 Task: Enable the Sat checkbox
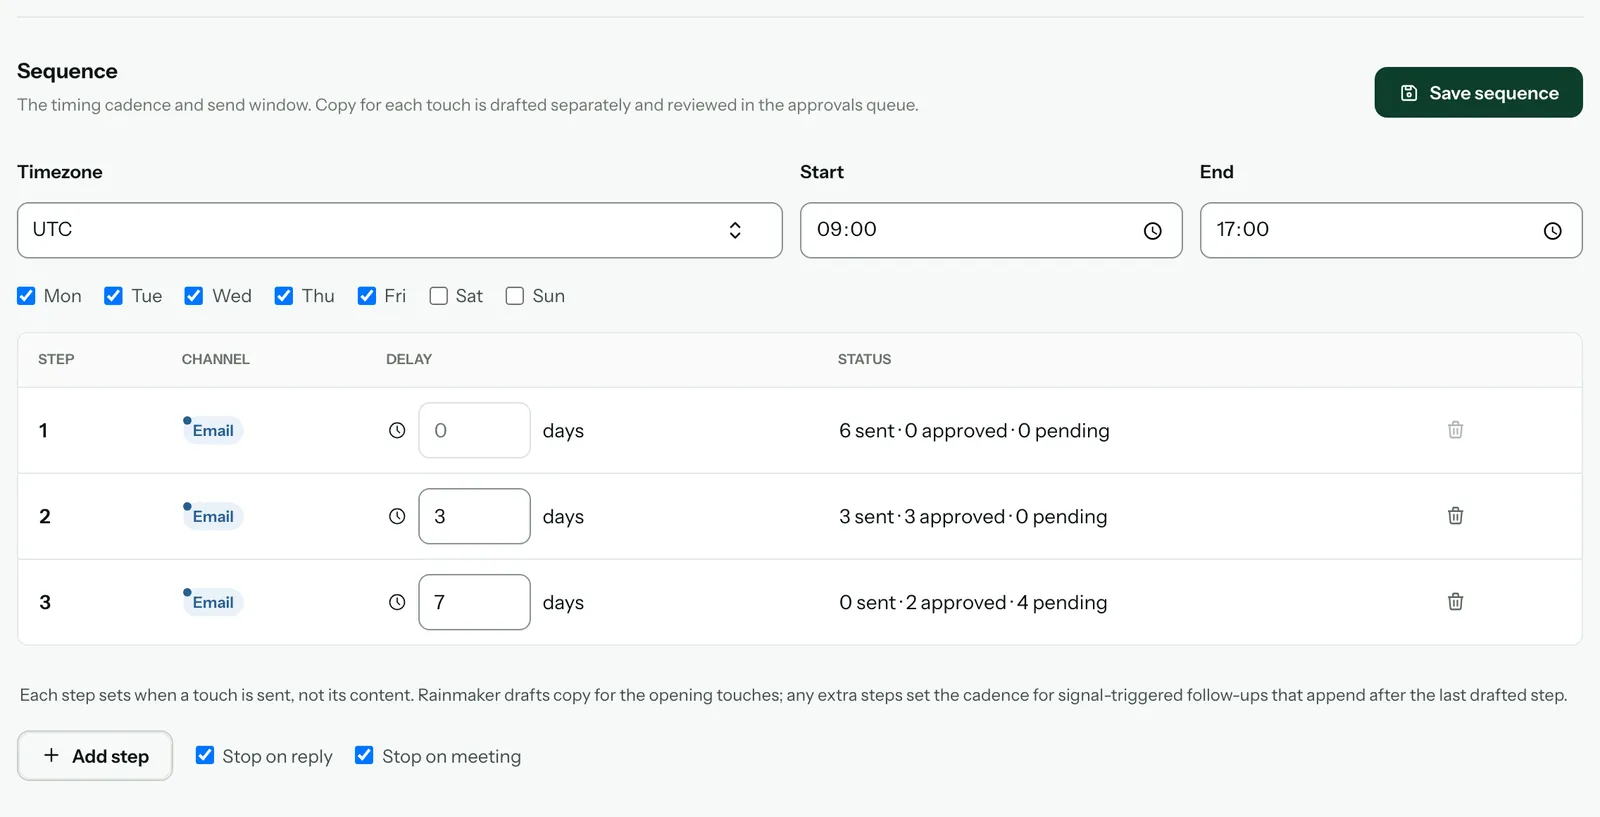[438, 296]
